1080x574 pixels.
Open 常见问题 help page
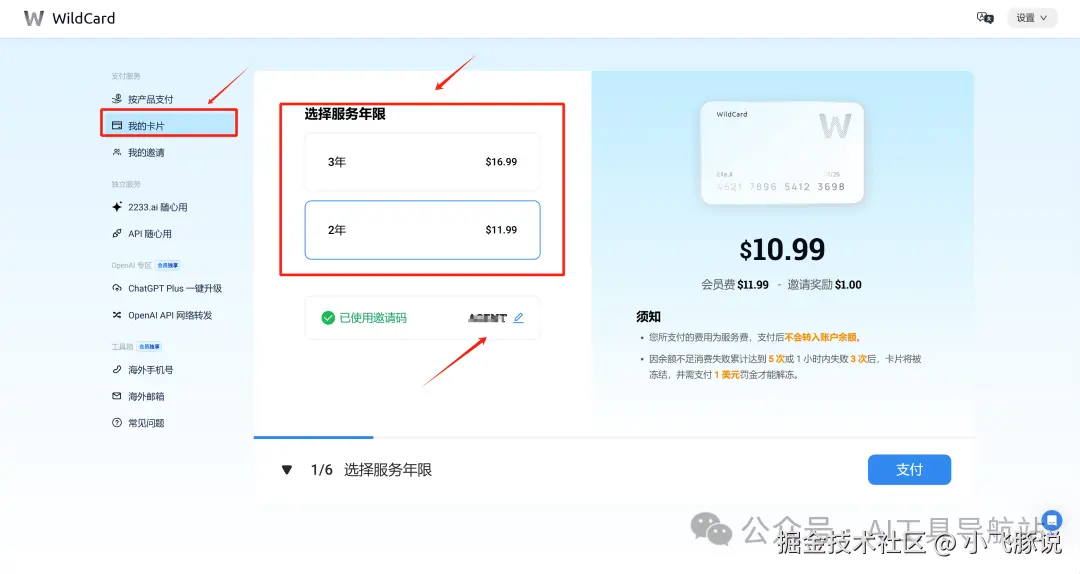(146, 423)
